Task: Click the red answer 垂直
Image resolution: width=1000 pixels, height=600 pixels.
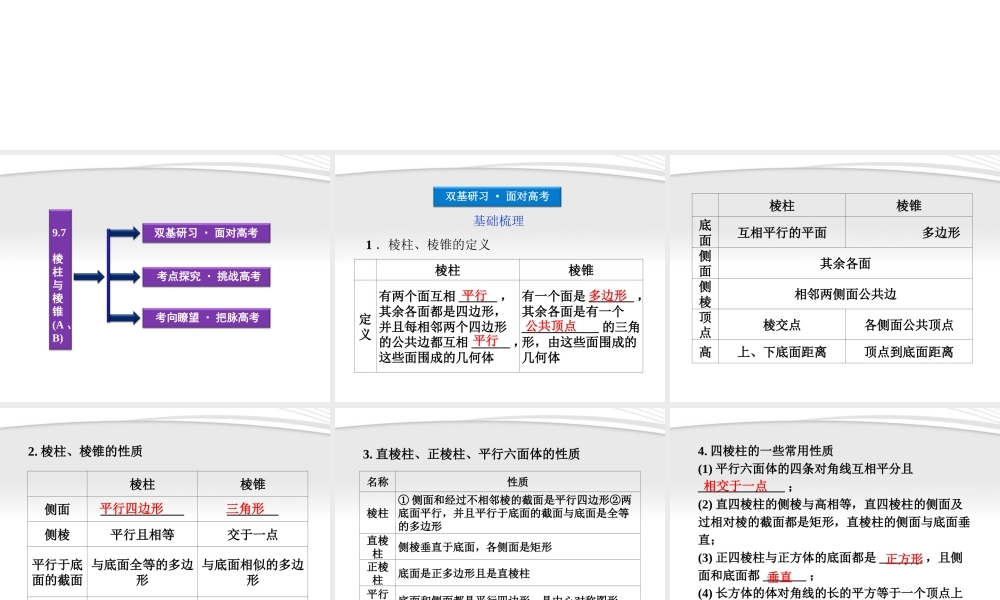Action: point(779,576)
